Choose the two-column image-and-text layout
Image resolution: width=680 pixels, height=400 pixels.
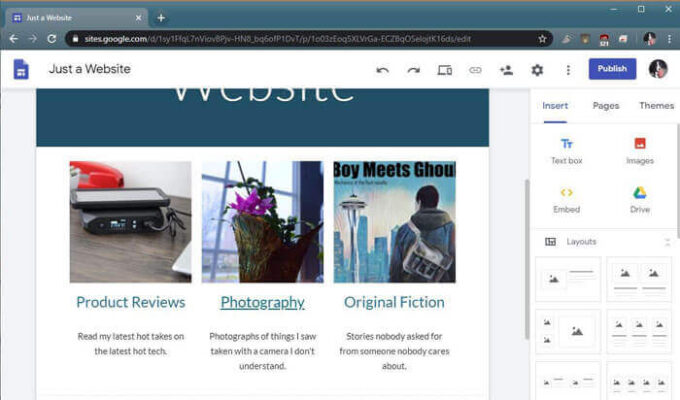tap(568, 381)
